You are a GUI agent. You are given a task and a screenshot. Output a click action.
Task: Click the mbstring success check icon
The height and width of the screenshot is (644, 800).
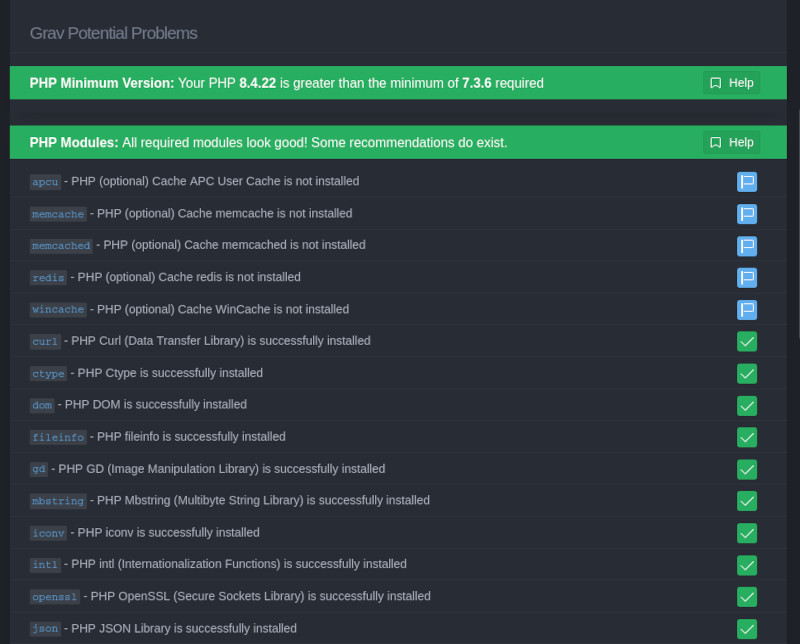[x=746, y=501]
